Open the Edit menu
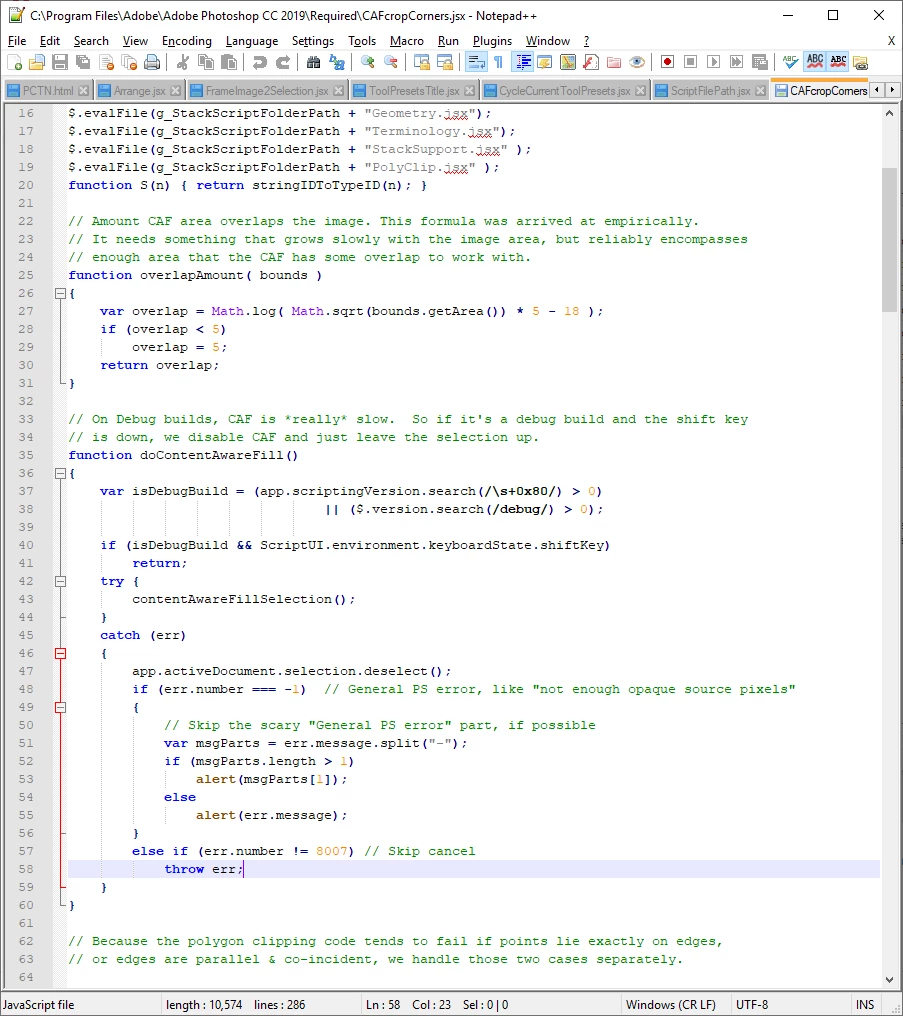 click(x=50, y=41)
